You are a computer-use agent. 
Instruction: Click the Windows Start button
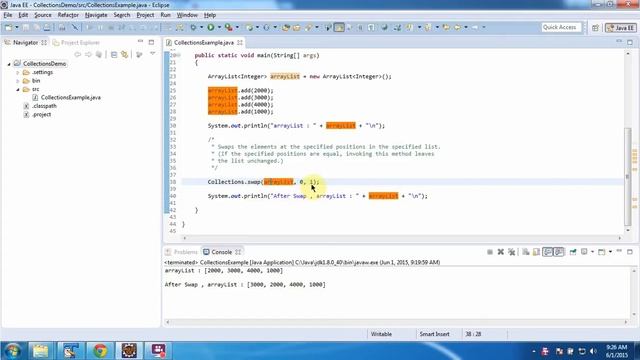[x=13, y=351]
